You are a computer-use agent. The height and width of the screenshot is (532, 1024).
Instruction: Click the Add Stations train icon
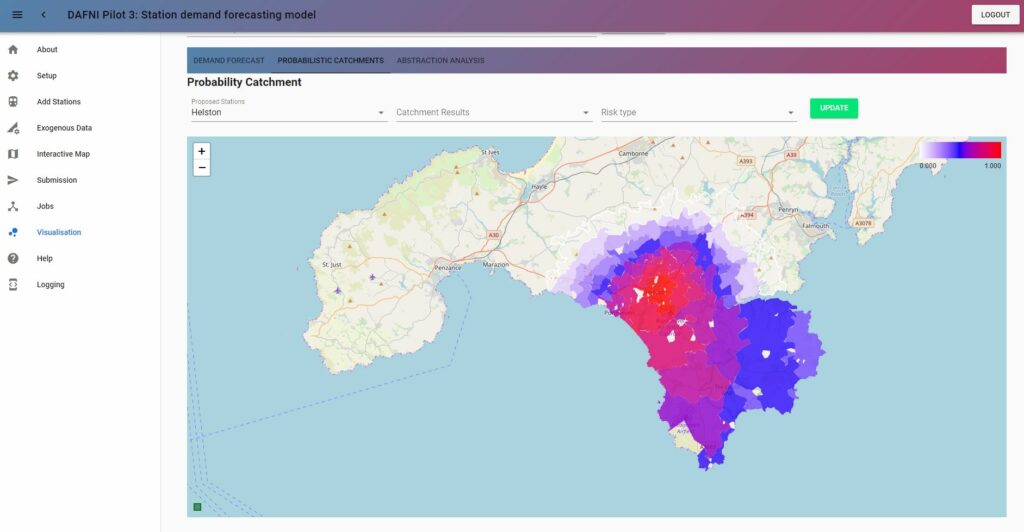[x=13, y=102]
